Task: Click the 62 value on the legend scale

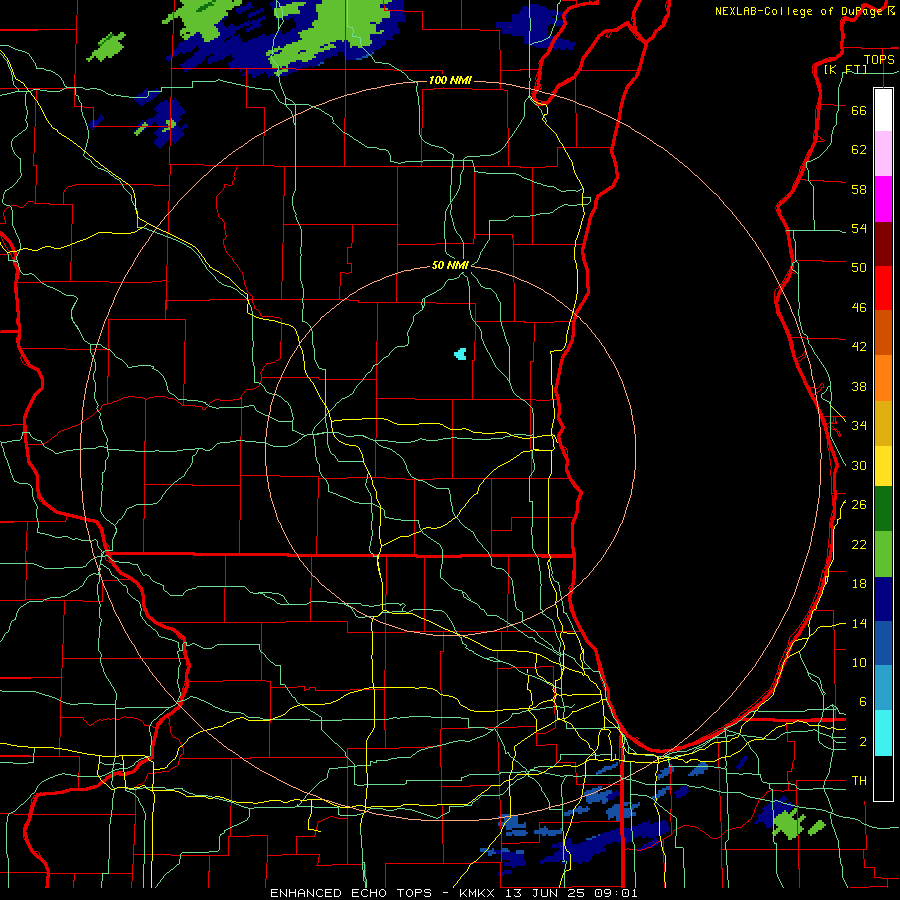Action: pos(859,150)
